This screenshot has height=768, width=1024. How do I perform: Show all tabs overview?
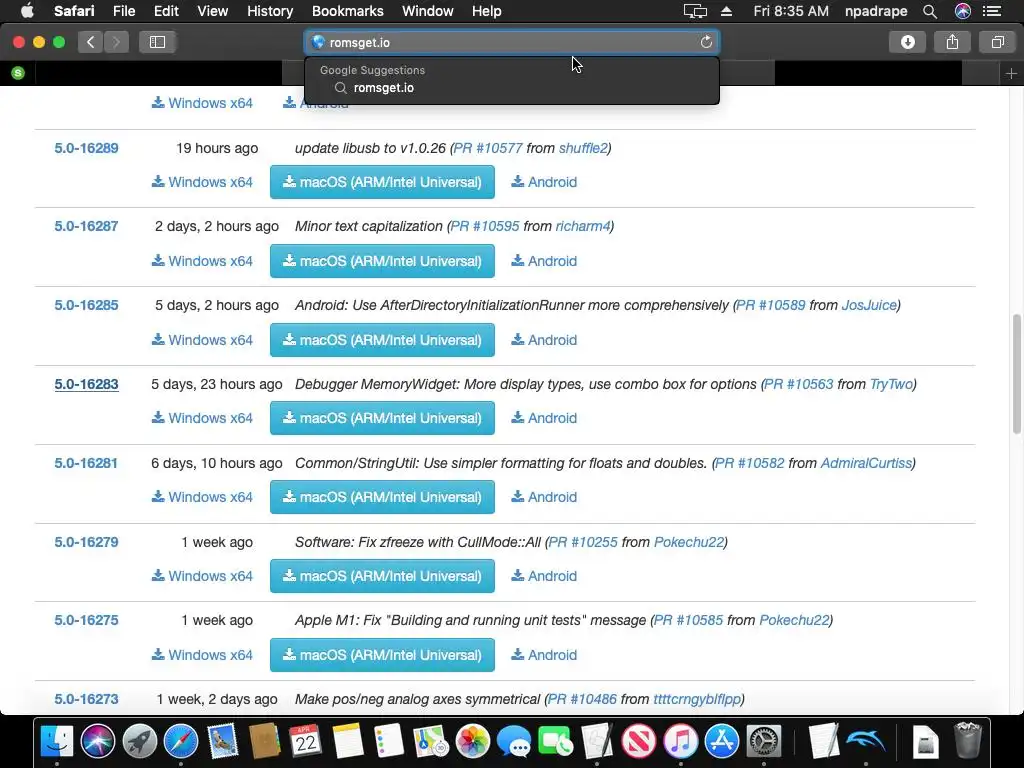coord(997,42)
